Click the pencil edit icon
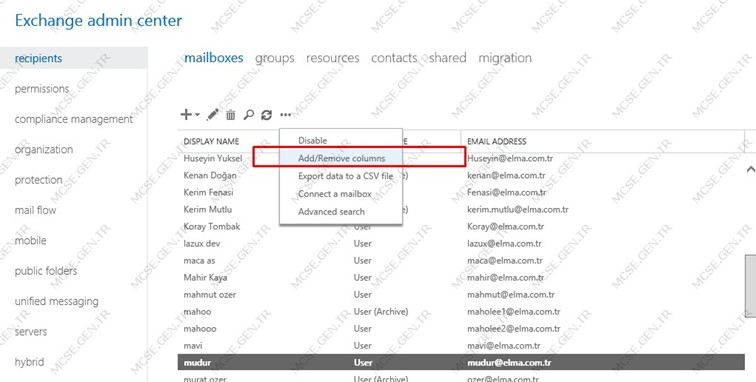This screenshot has height=382, width=756. tap(213, 114)
